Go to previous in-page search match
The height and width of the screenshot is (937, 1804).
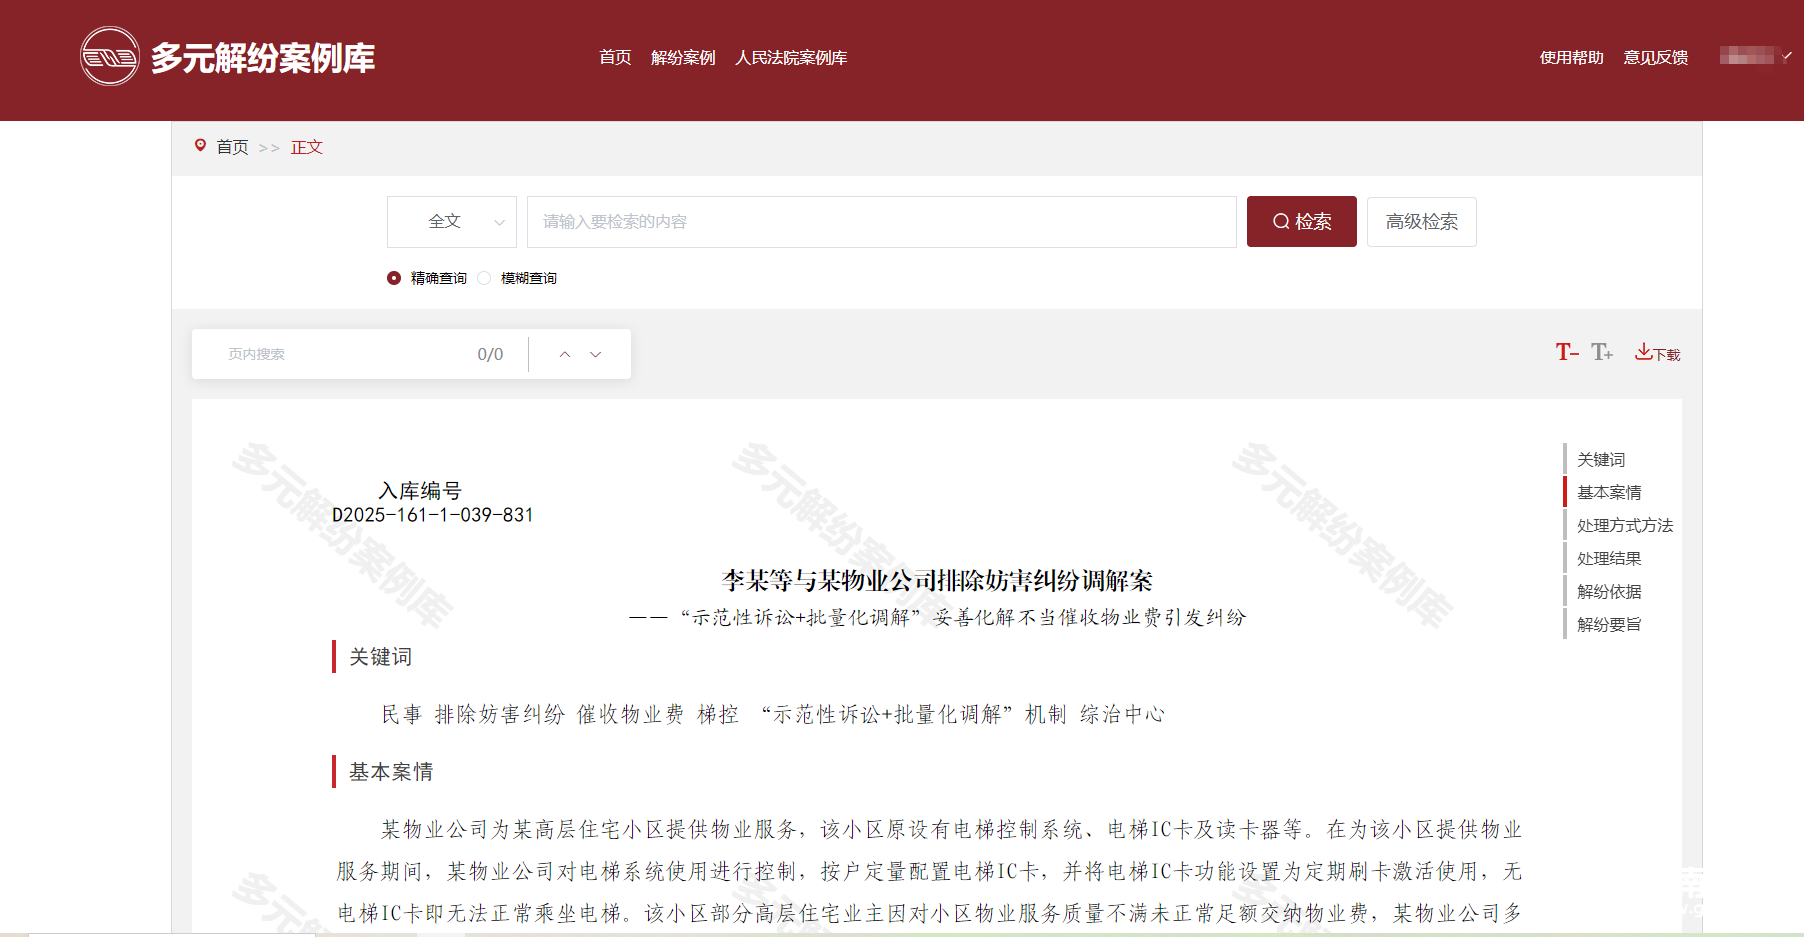pyautogui.click(x=565, y=354)
